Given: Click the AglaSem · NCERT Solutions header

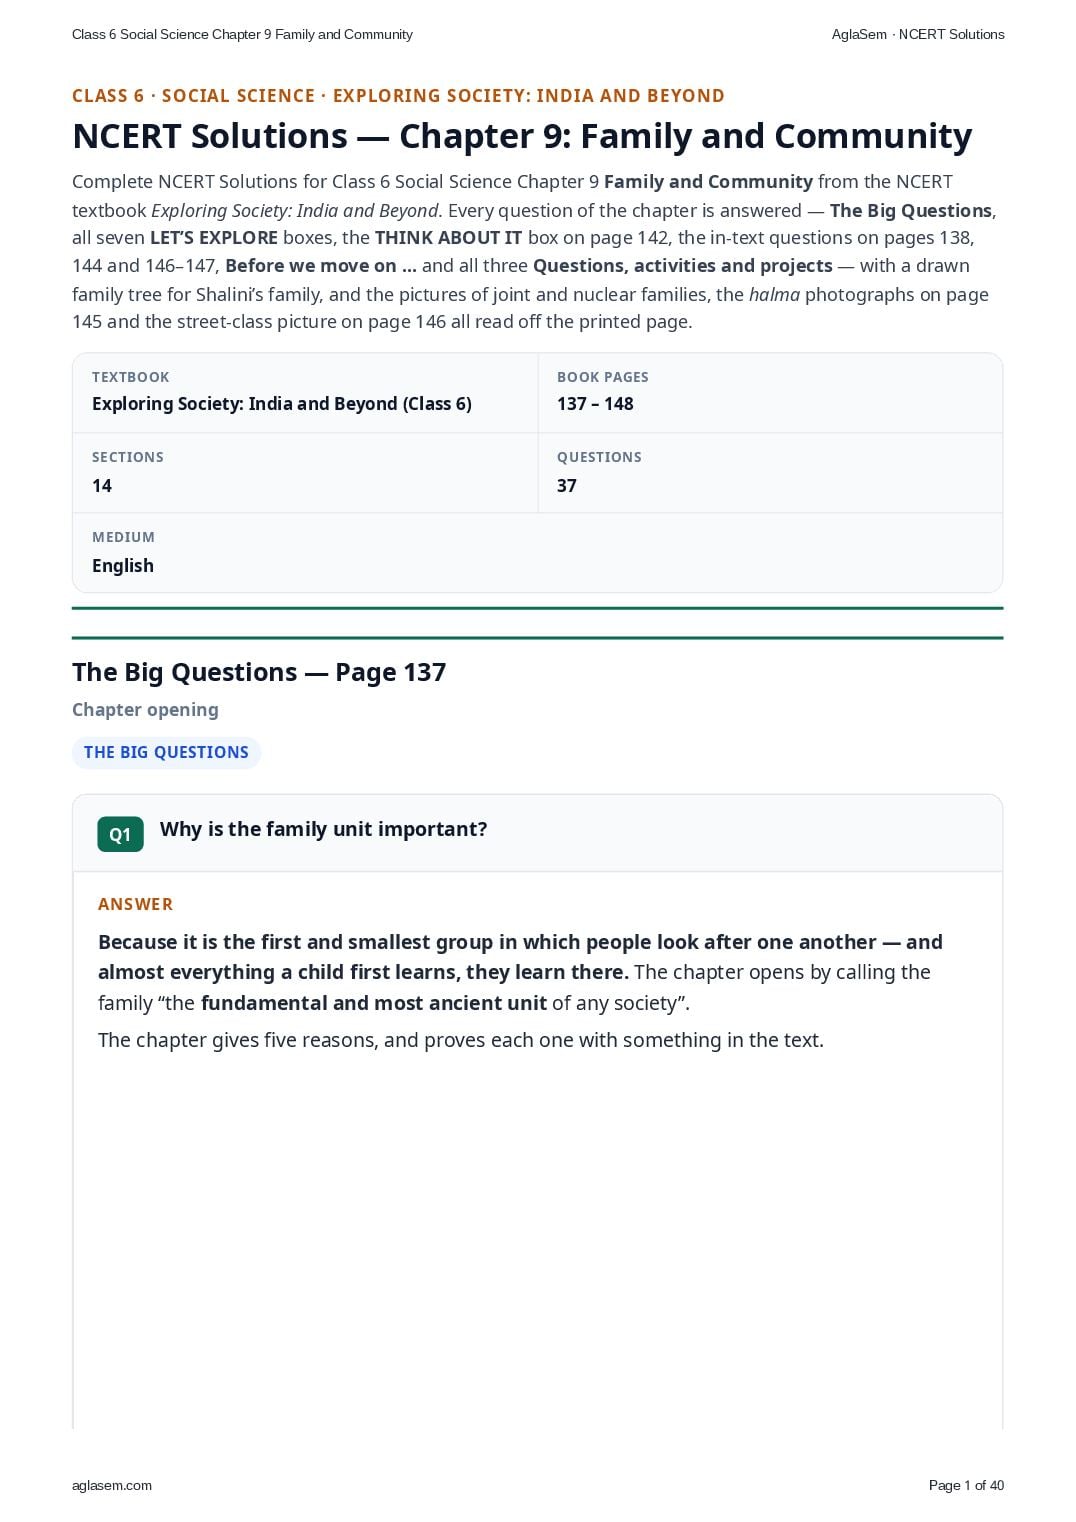Looking at the screenshot, I should coord(918,34).
